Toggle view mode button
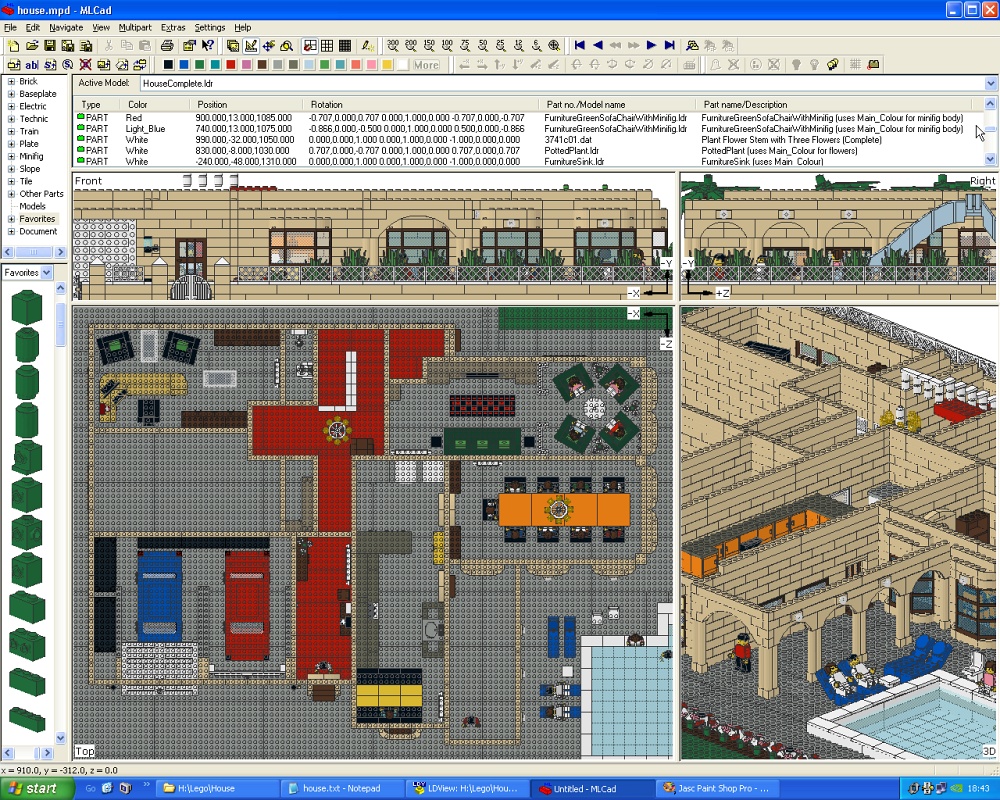Image resolution: width=1000 pixels, height=800 pixels. [233, 46]
